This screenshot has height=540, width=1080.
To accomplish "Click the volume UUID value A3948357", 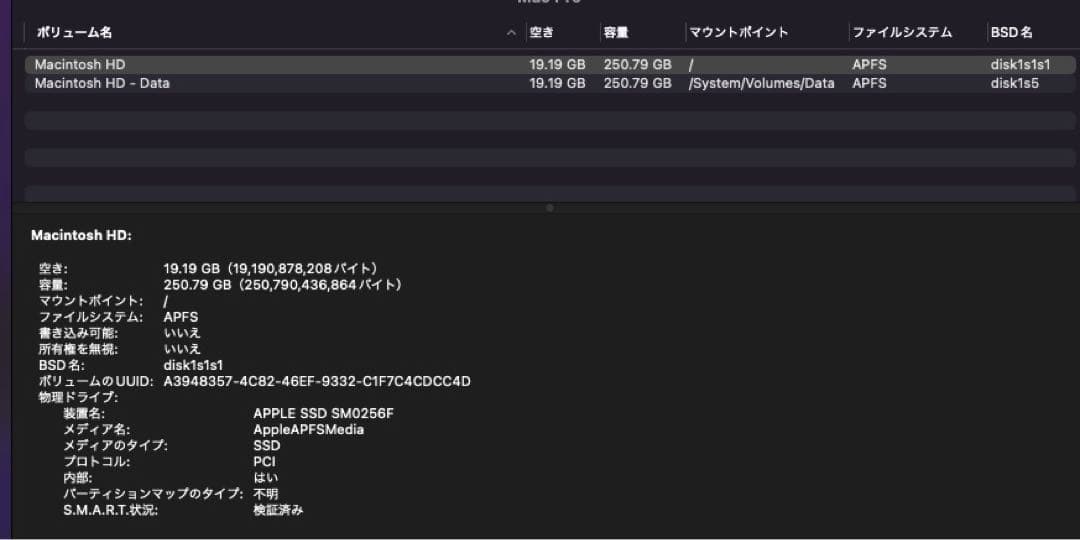I will pos(318,382).
